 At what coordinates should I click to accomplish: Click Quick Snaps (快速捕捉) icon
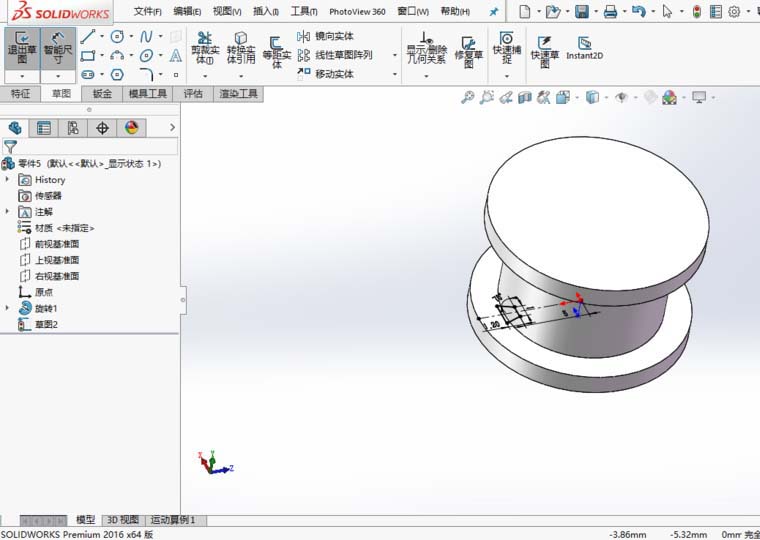point(507,48)
